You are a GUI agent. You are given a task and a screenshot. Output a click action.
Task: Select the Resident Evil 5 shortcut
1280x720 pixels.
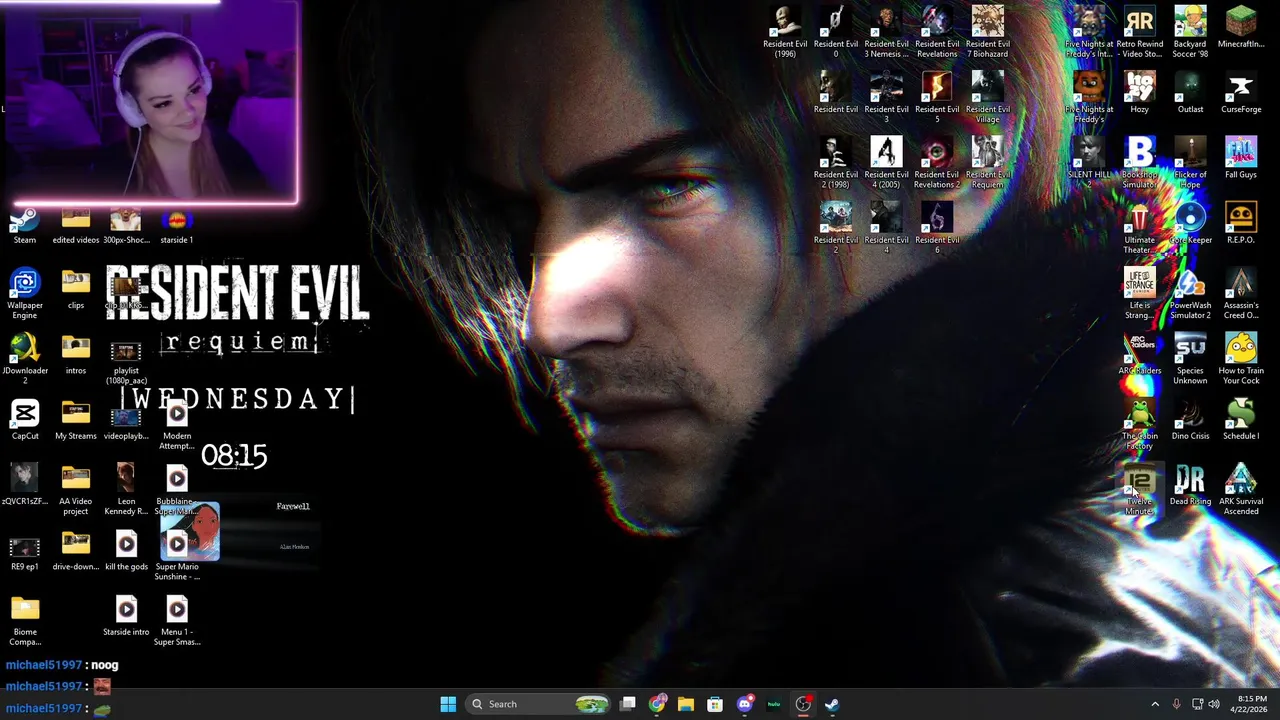[x=937, y=97]
